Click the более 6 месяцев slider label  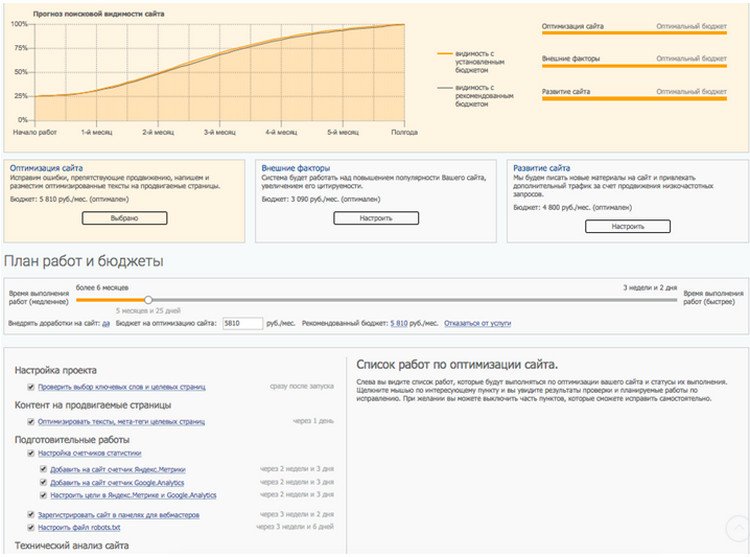click(x=102, y=288)
